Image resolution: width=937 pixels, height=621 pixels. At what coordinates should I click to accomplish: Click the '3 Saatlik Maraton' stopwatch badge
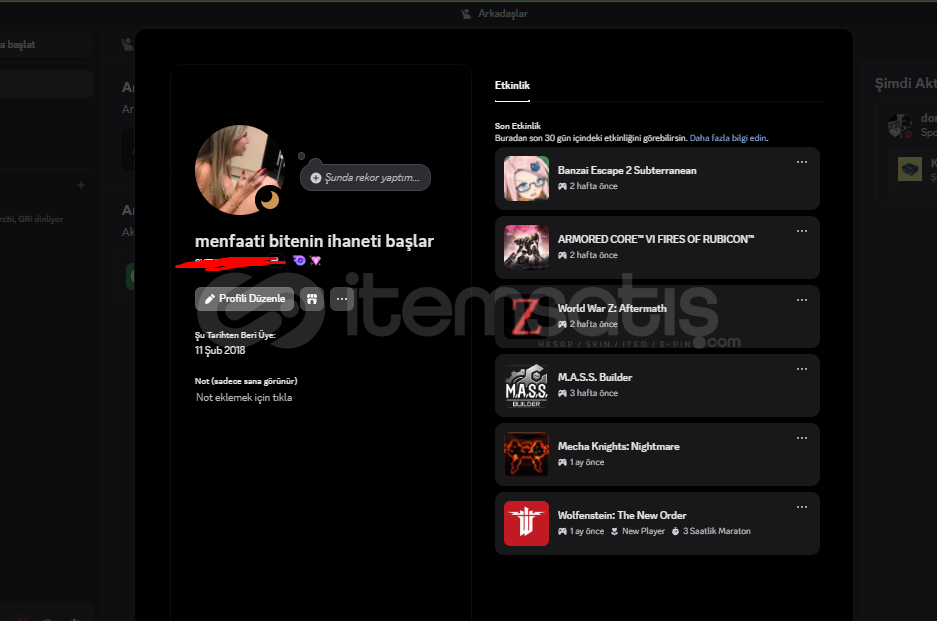[711, 531]
